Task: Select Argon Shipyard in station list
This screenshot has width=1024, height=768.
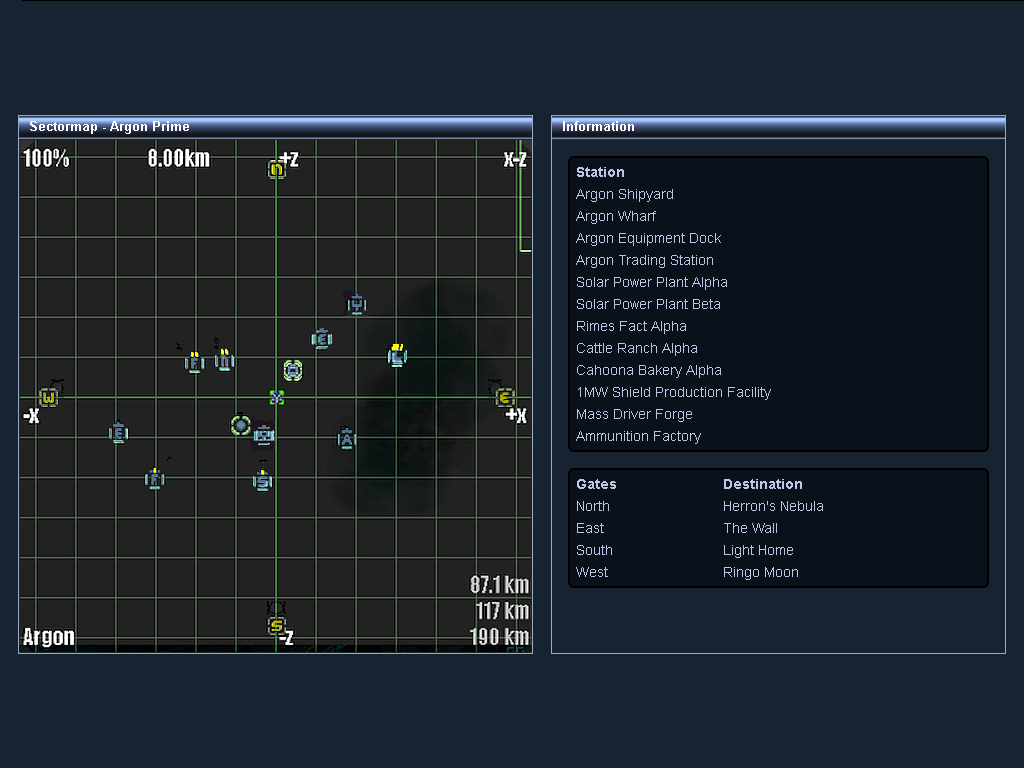Action: tap(624, 195)
